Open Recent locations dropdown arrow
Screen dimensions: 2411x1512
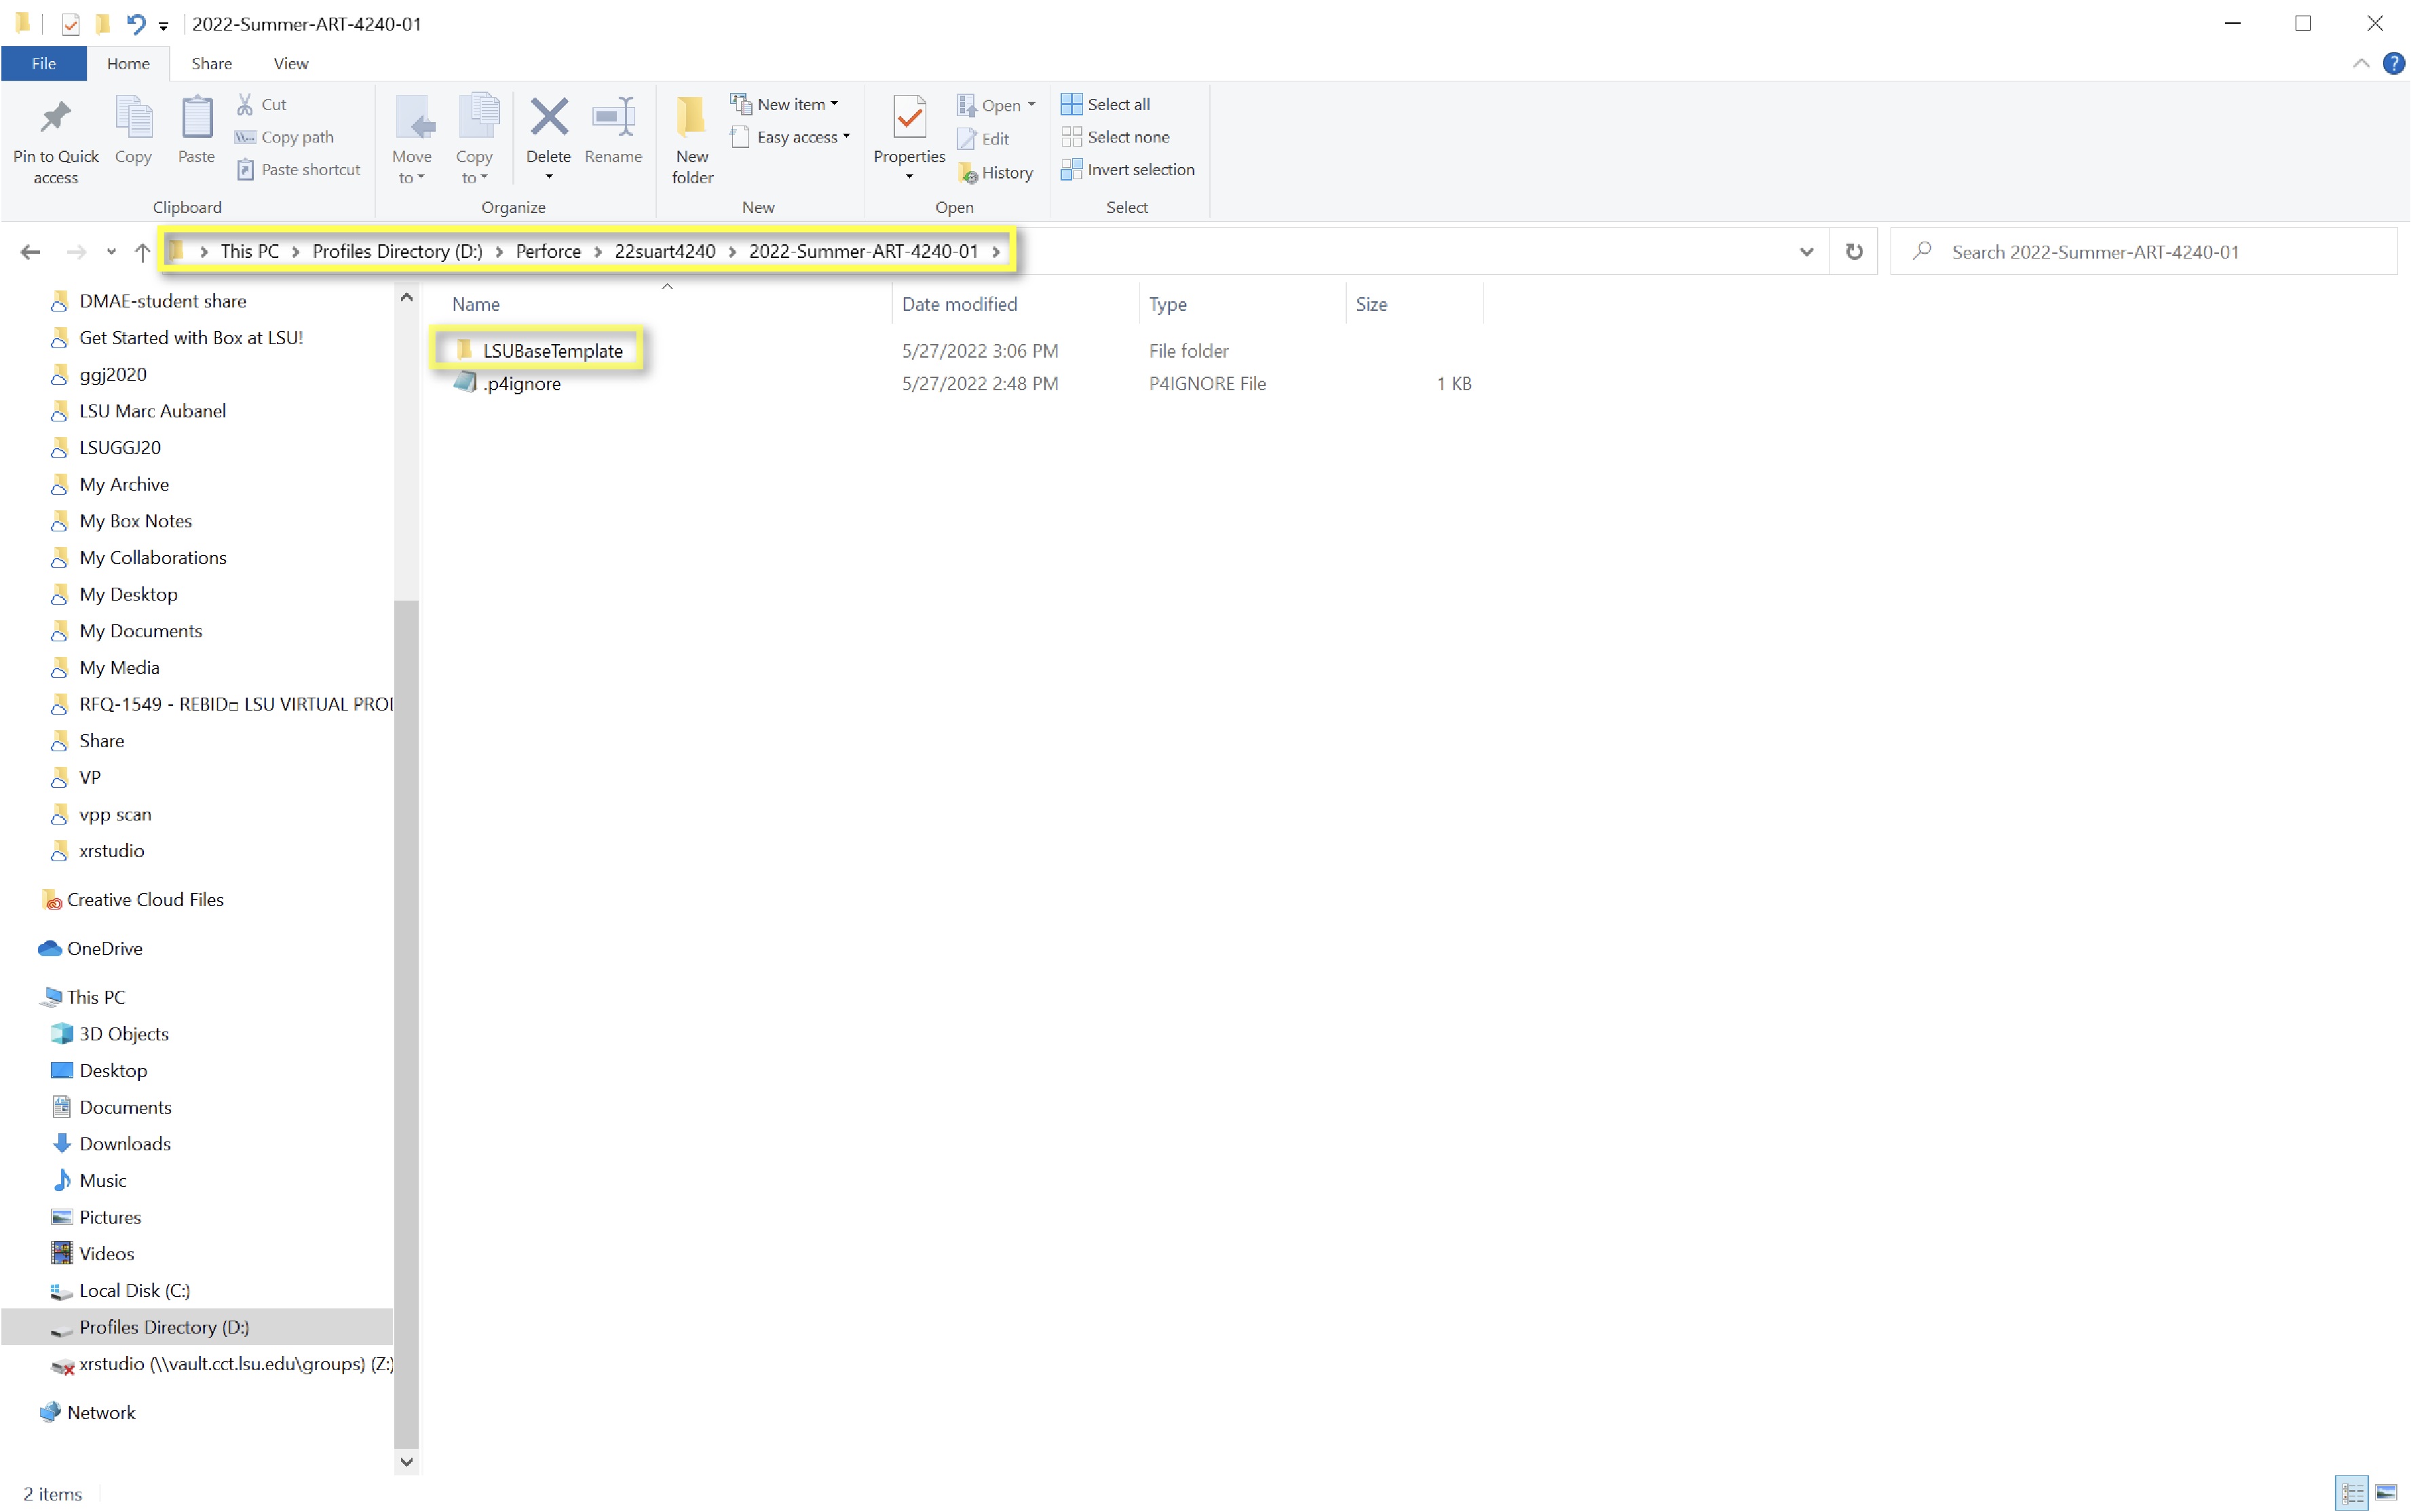tap(111, 252)
